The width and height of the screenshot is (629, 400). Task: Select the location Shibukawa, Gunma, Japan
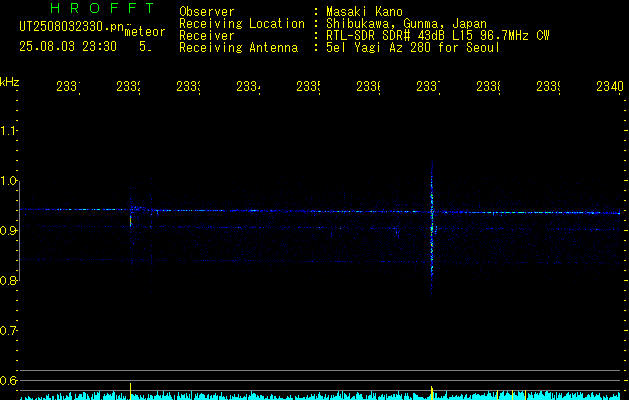(x=406, y=24)
